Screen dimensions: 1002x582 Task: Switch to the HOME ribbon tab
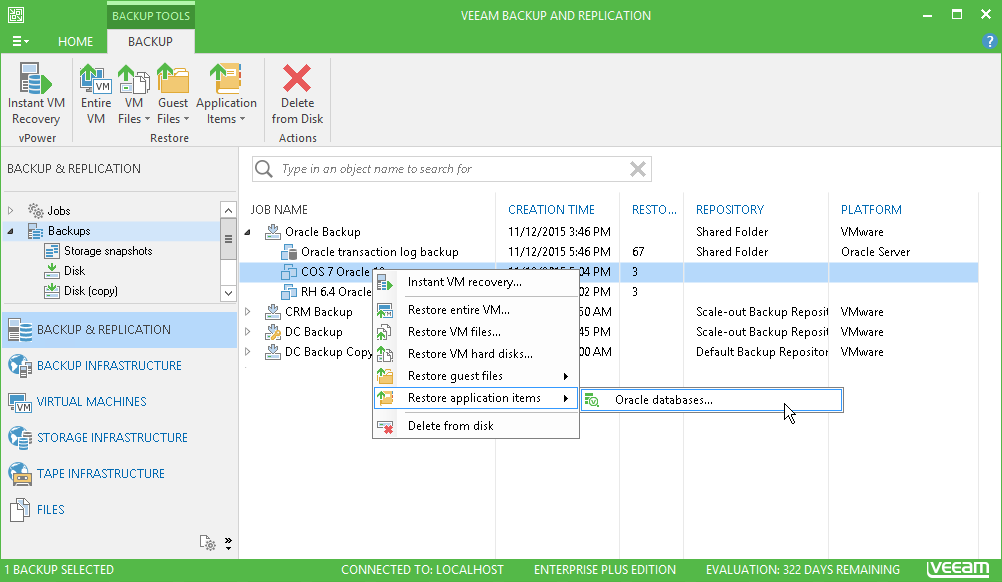(75, 42)
